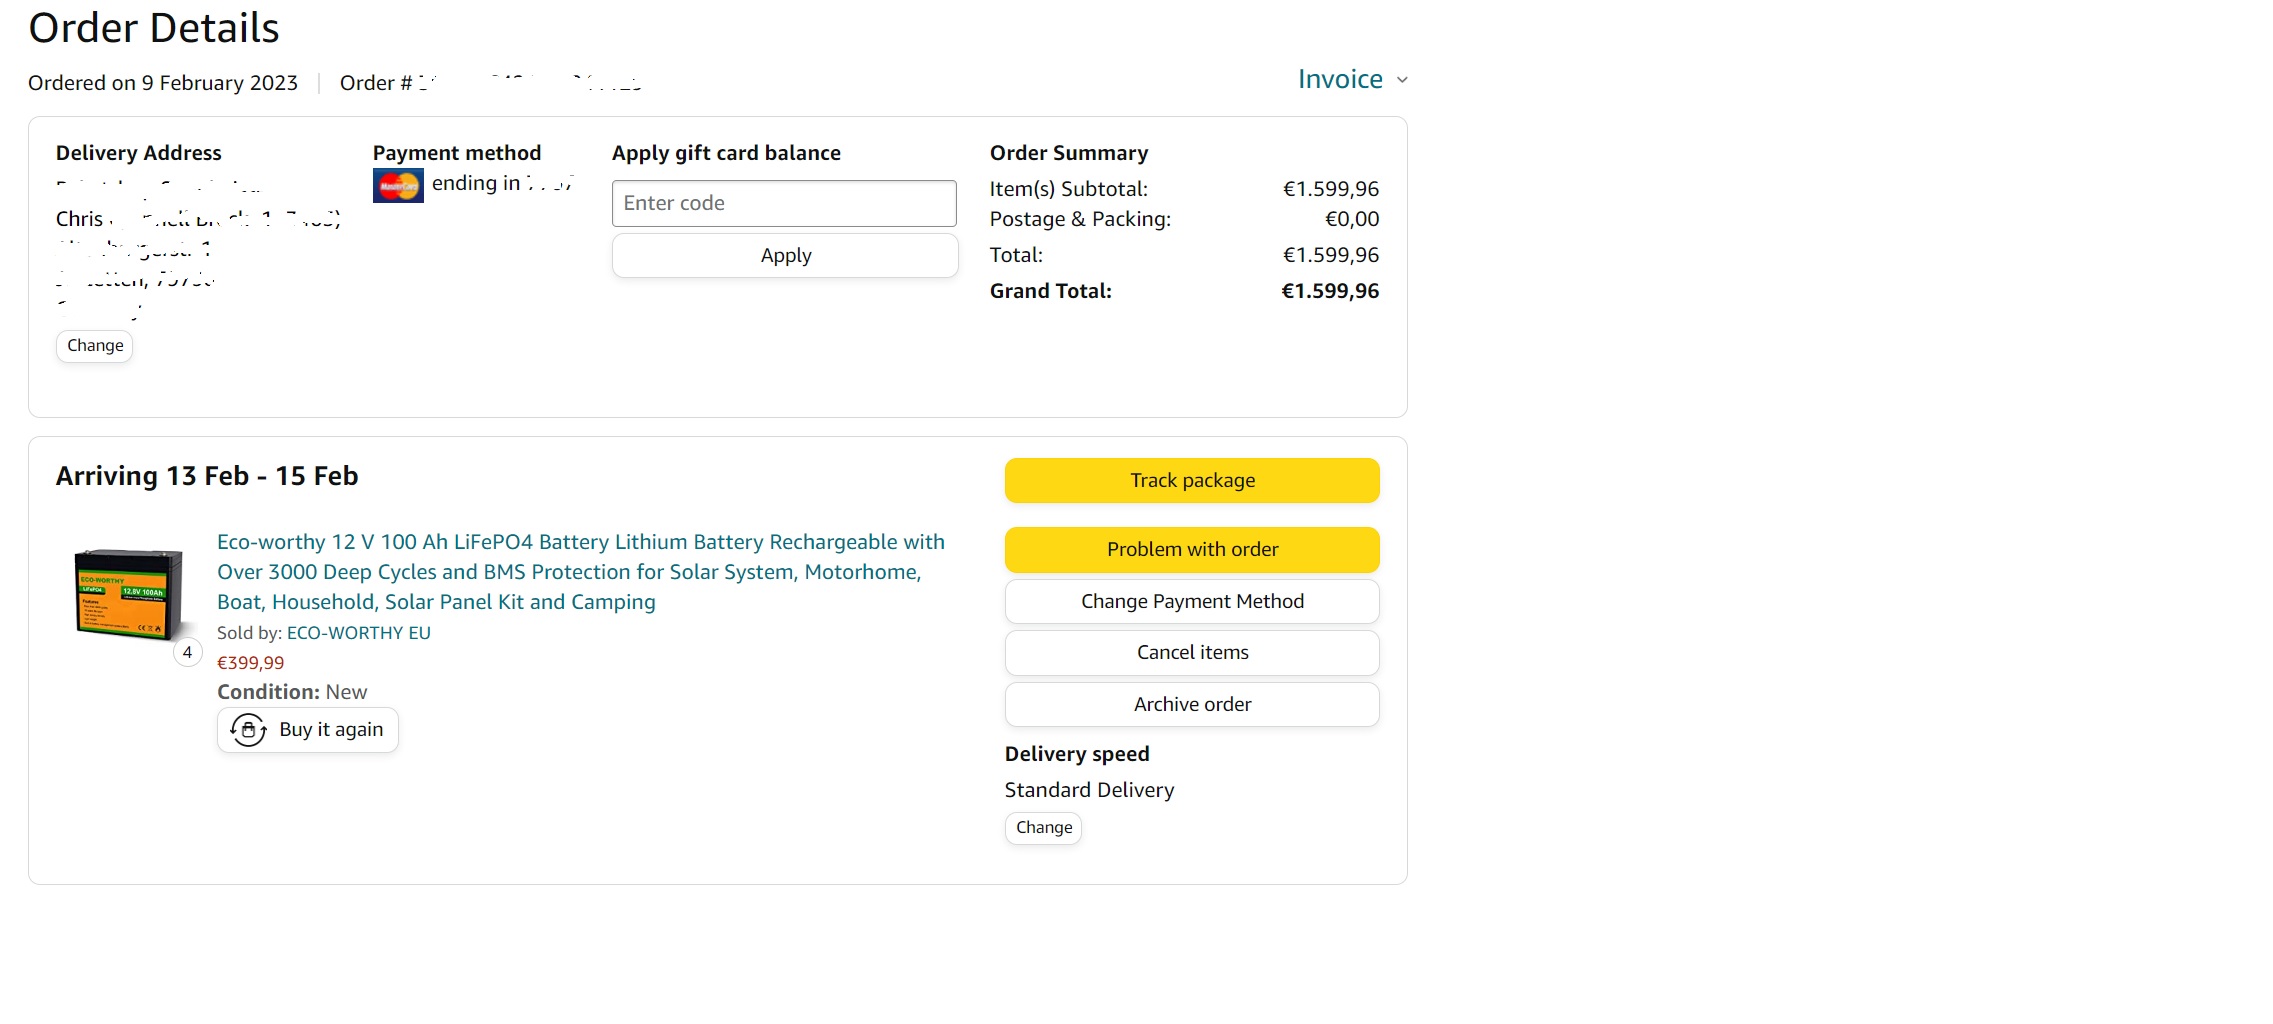
Task: Click Cancel items button
Action: [1192, 653]
